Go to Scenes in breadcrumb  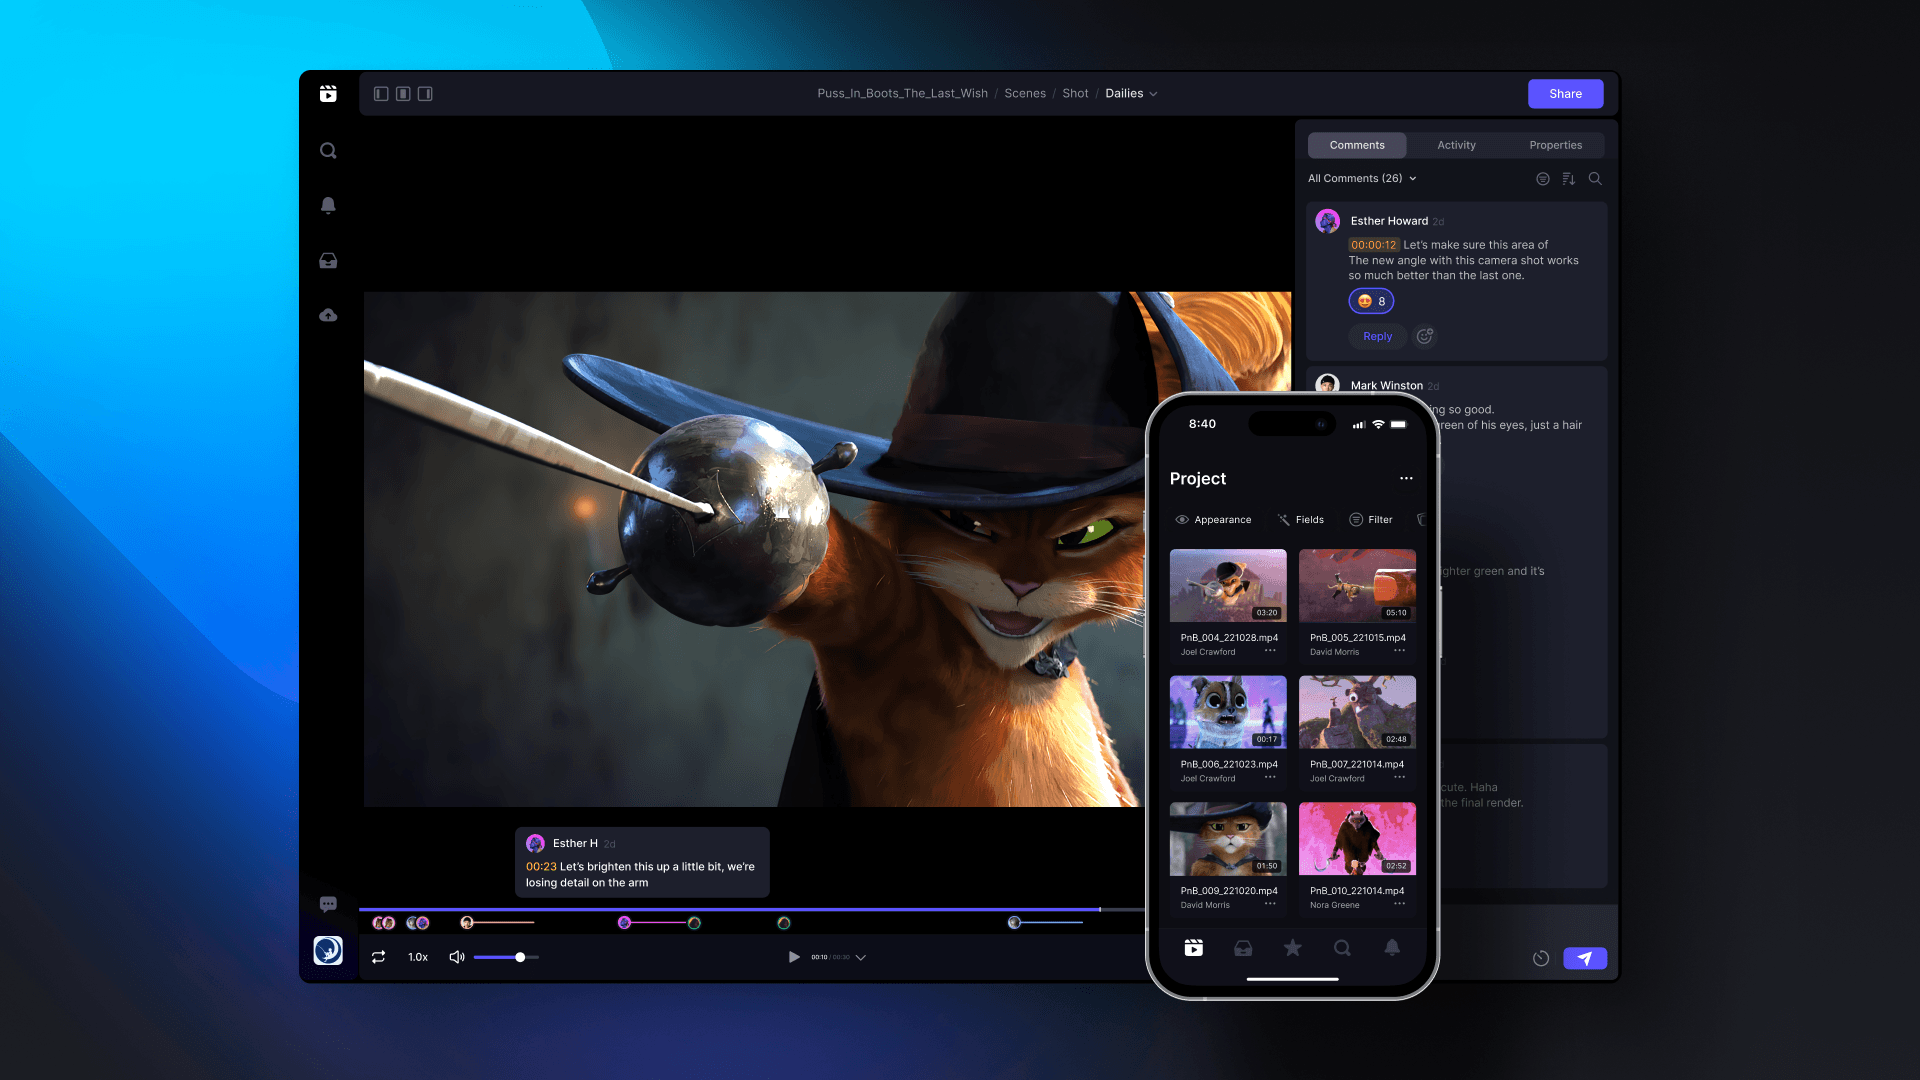(x=1024, y=93)
